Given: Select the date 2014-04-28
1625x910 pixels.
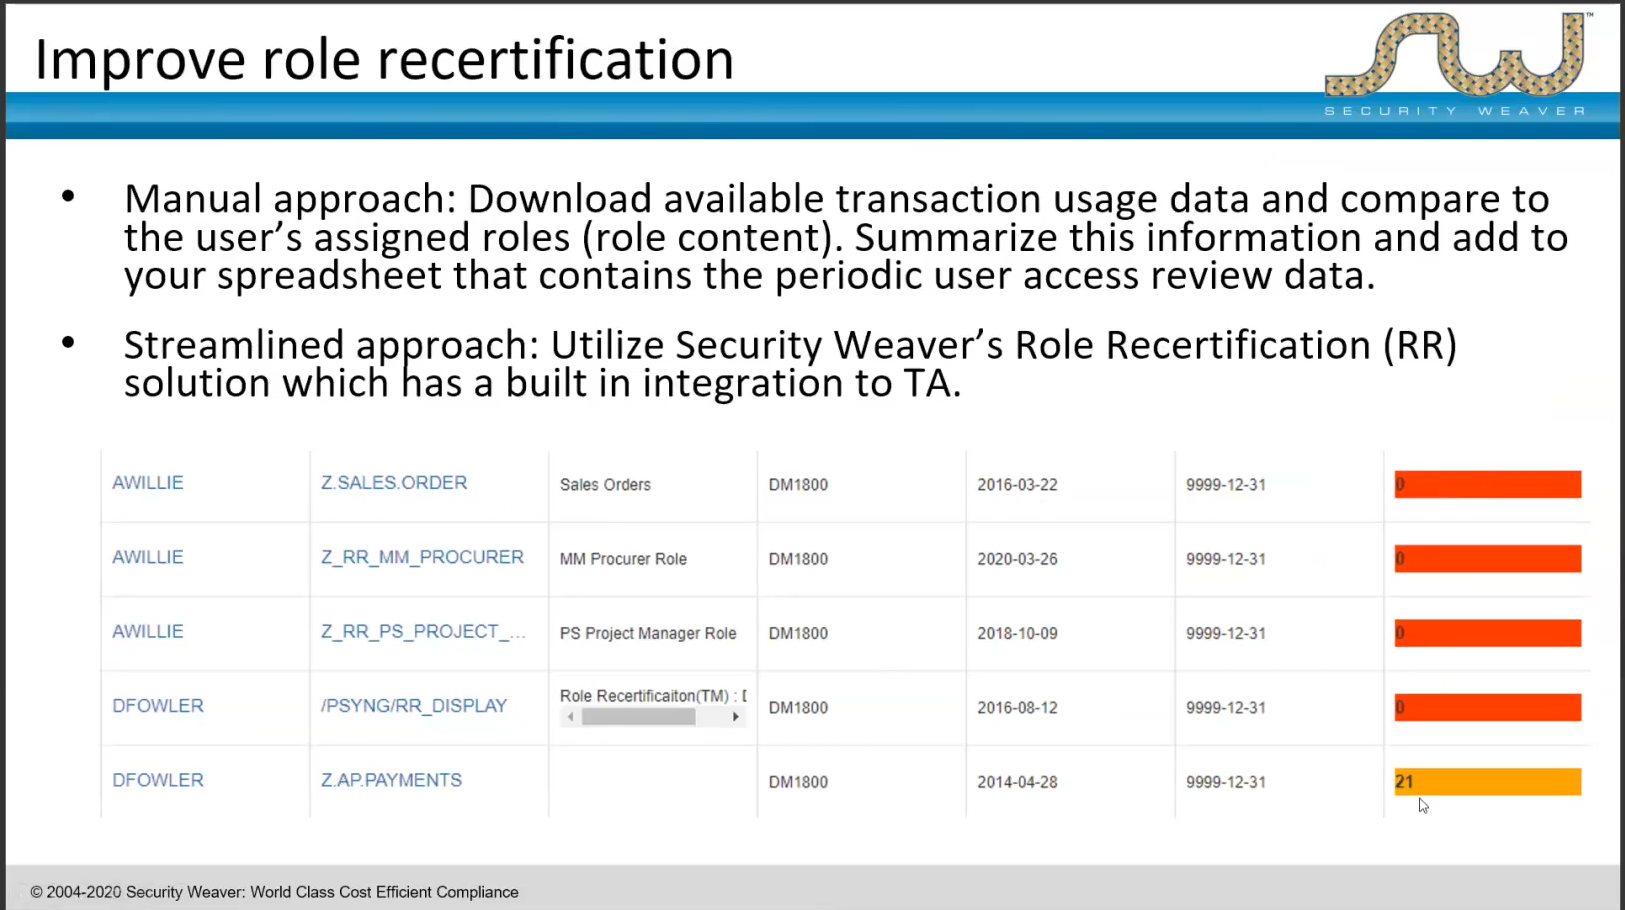Looking at the screenshot, I should pyautogui.click(x=1017, y=782).
